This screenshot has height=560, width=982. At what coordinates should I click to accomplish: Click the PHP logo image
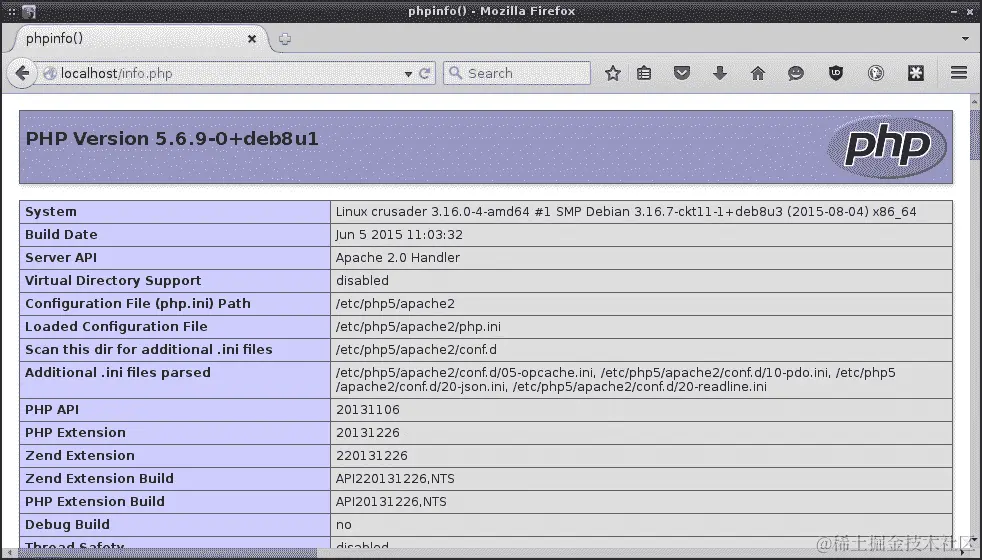pyautogui.click(x=887, y=147)
